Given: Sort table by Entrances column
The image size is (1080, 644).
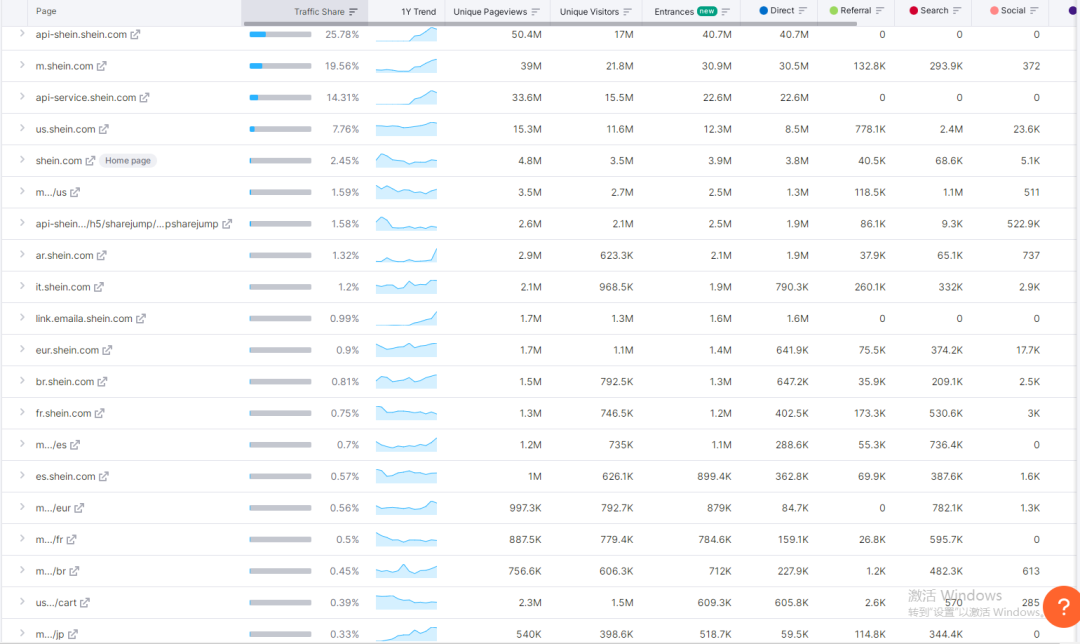Looking at the screenshot, I should coord(725,12).
